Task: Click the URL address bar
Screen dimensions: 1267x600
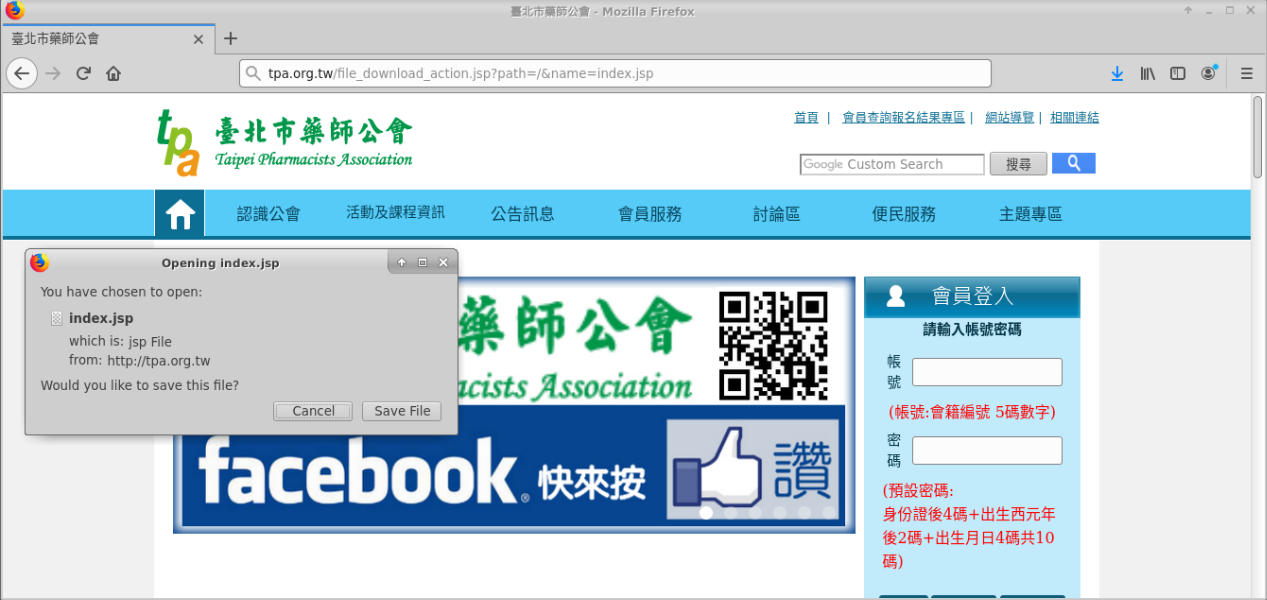Action: click(615, 73)
